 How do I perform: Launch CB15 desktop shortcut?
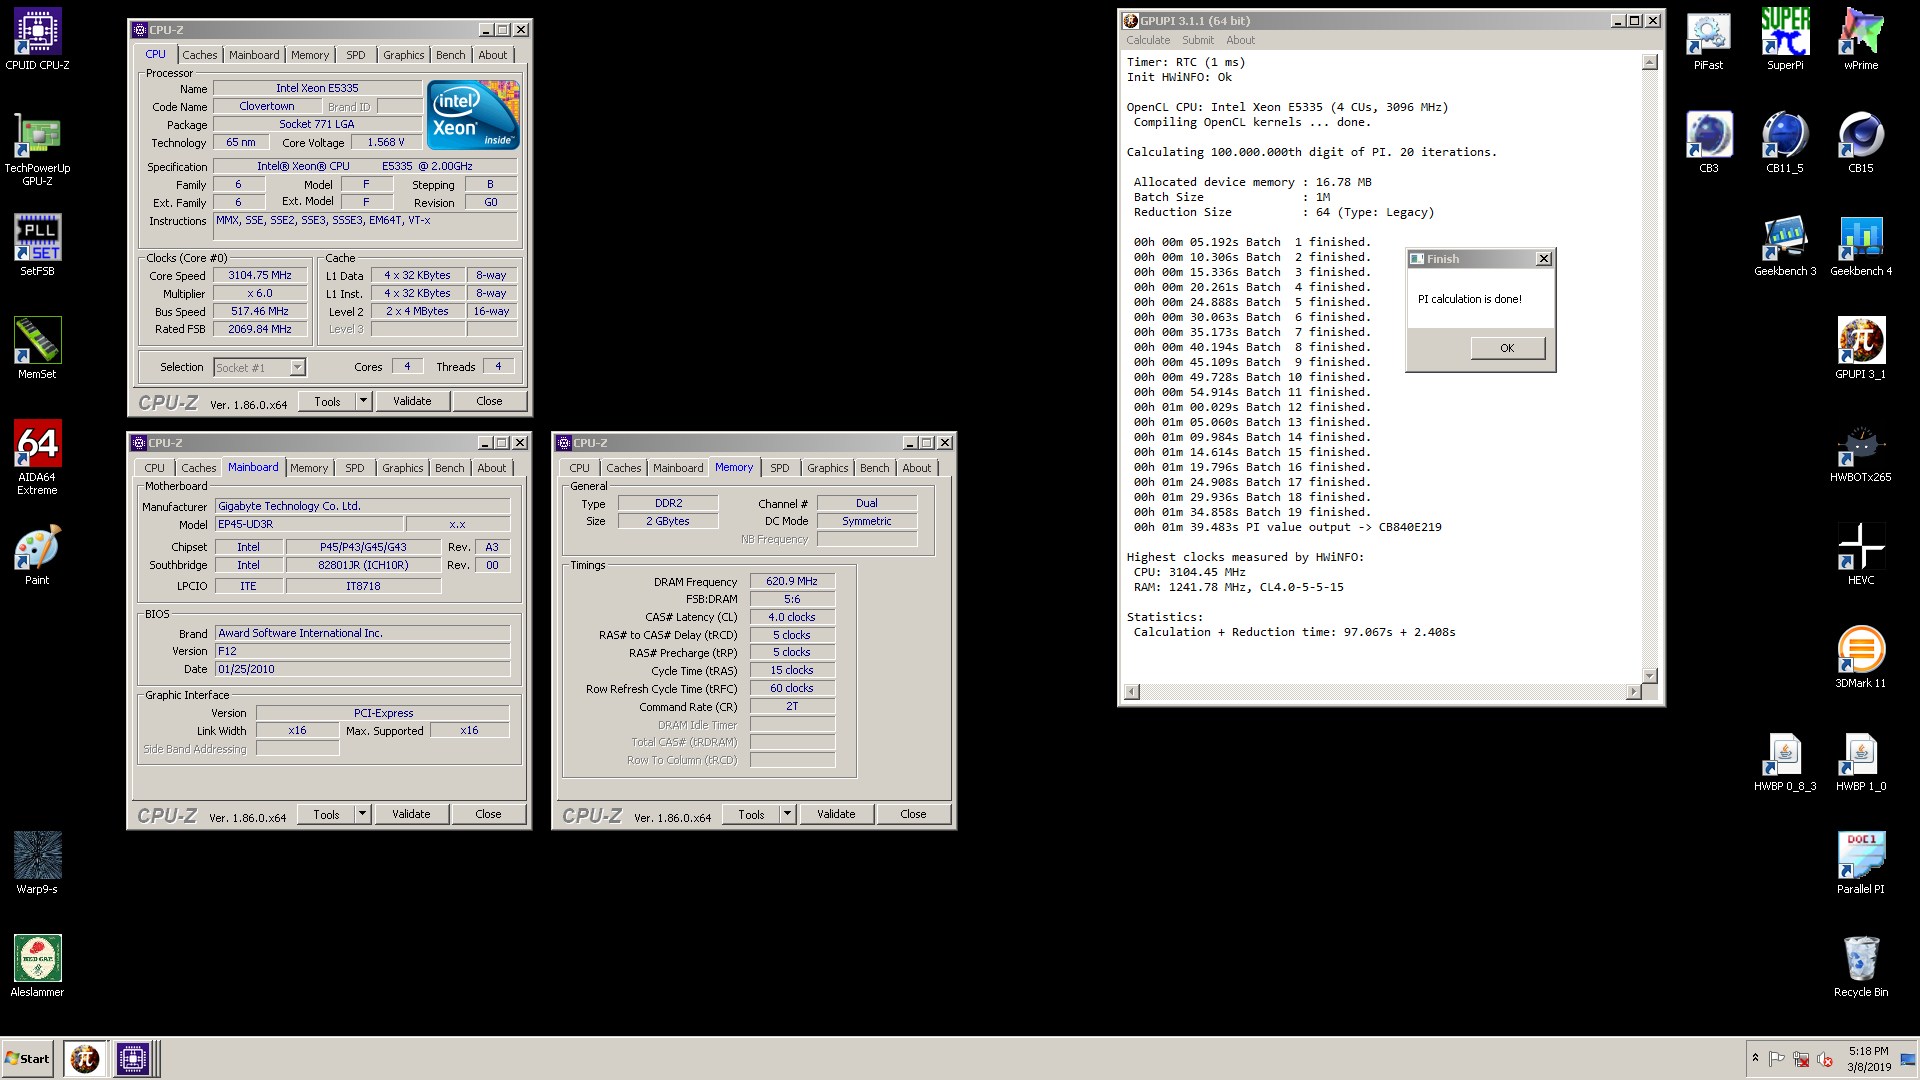pos(1861,142)
